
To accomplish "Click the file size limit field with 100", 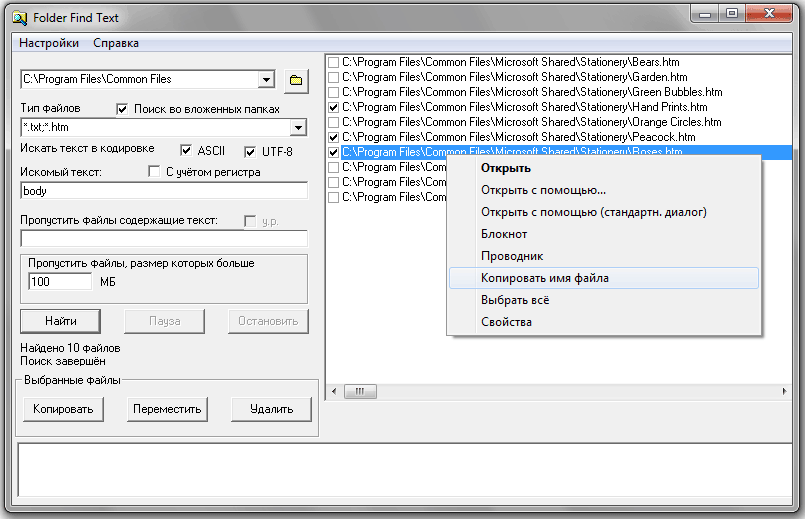I will coord(60,282).
